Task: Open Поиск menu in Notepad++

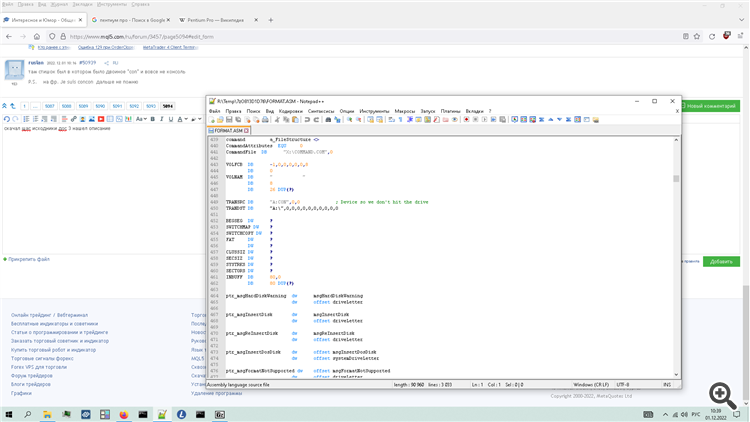Action: click(x=253, y=111)
